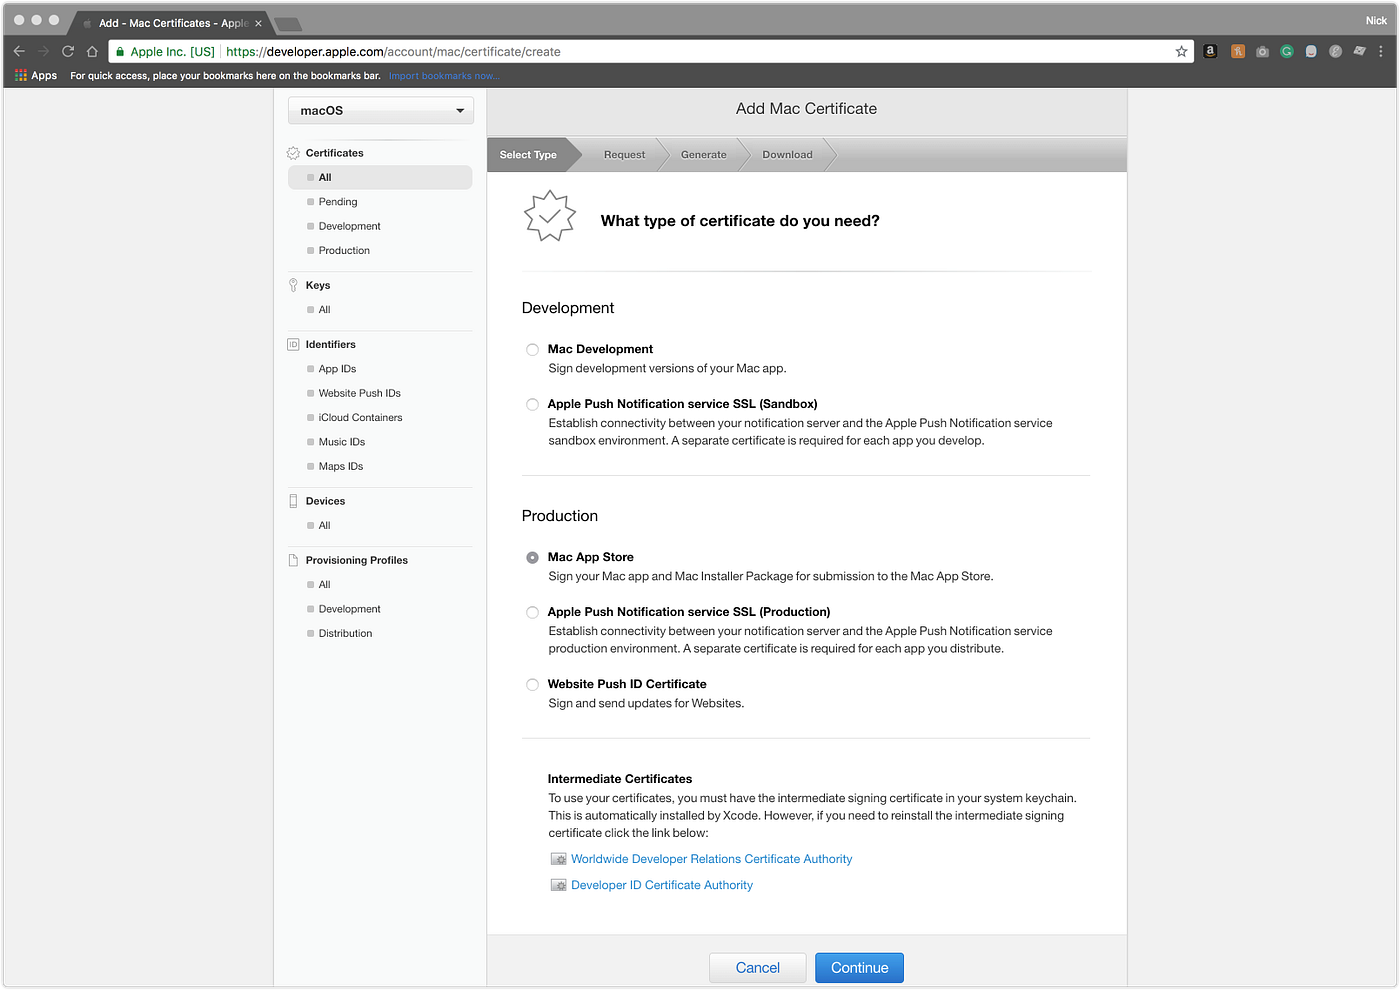
Task: Click the Provisioning Profiles document icon
Action: click(x=292, y=560)
